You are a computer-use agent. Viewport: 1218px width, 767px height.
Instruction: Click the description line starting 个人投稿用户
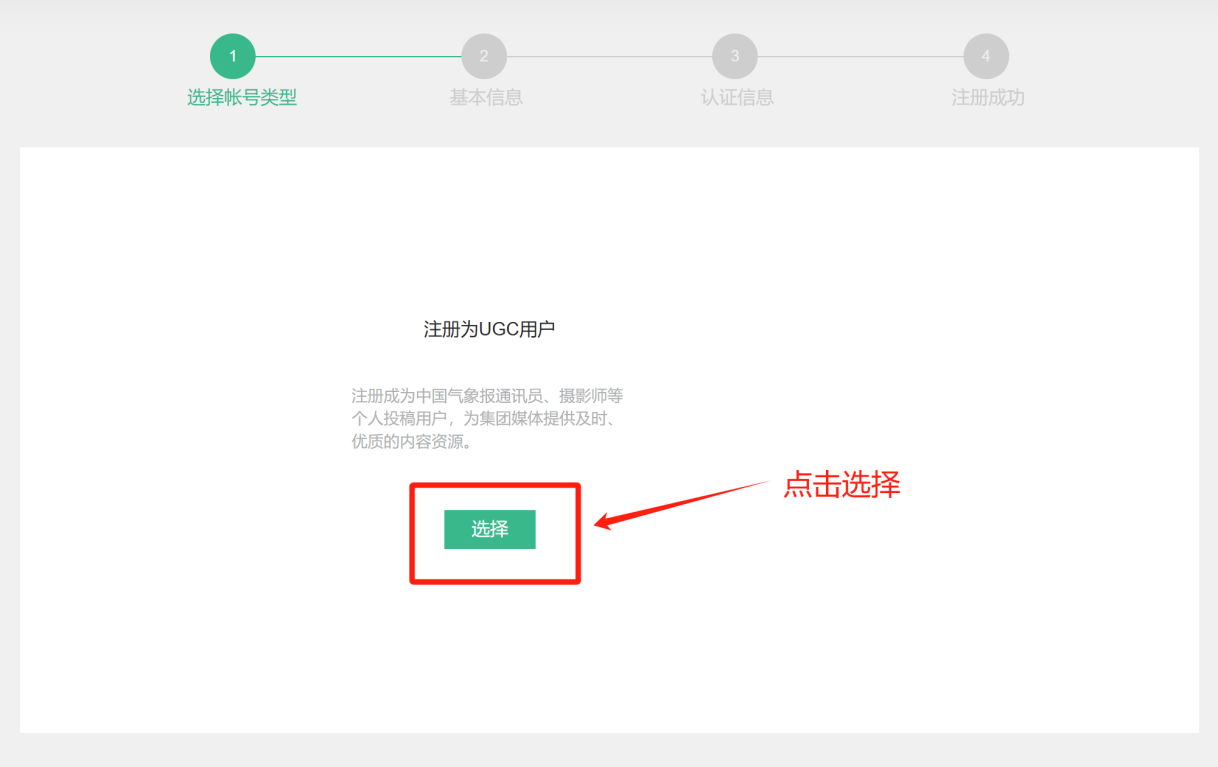(483, 418)
